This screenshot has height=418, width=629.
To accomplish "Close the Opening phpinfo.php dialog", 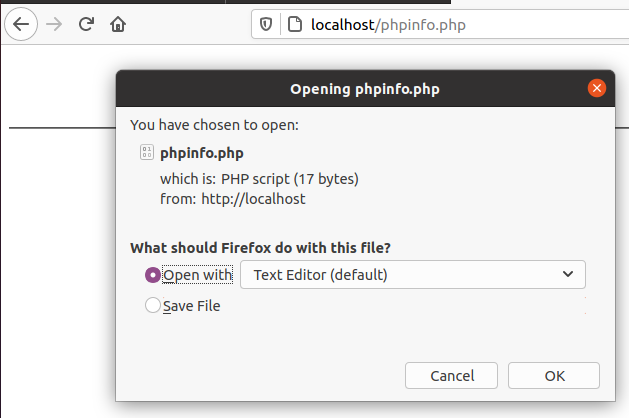I will pos(597,88).
